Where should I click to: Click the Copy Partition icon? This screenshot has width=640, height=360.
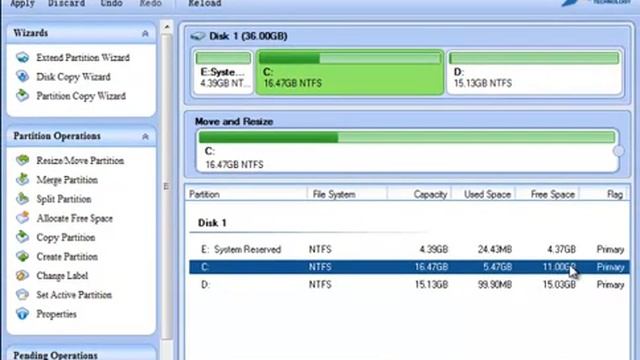click(x=22, y=237)
